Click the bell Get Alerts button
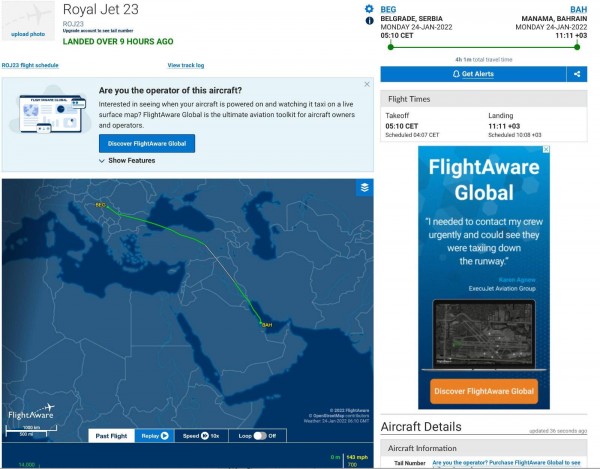Viewport: 600px width, 469px height. coord(473,74)
